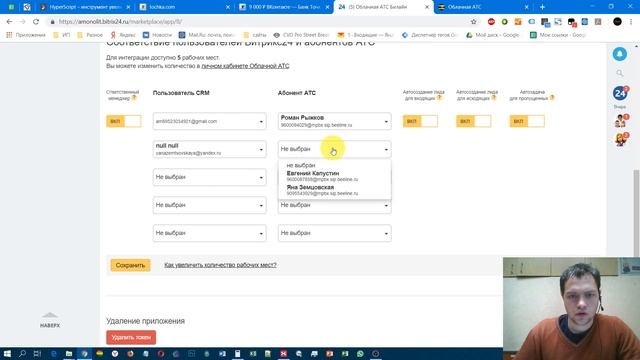Reload the page with the refresh icon
This screenshot has width=640, height=360.
[36, 22]
